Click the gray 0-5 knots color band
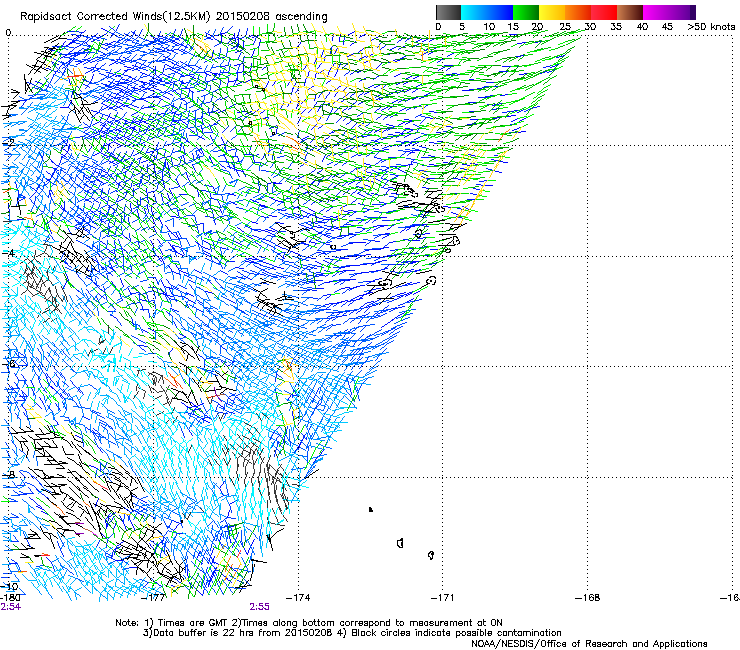Image resolution: width=740 pixels, height=650 pixels. pos(448,12)
